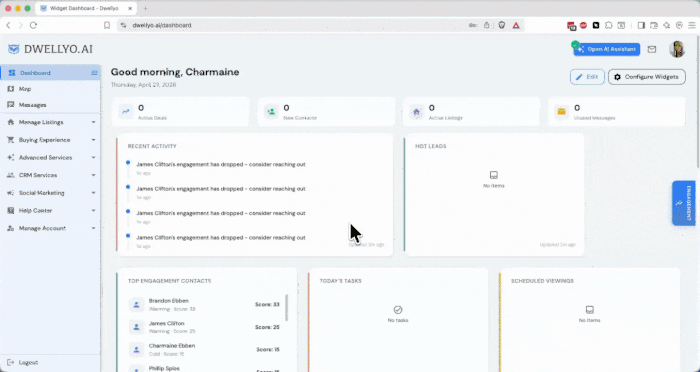Open the user profile avatar
Image resolution: width=700 pixels, height=372 pixels.
677,49
